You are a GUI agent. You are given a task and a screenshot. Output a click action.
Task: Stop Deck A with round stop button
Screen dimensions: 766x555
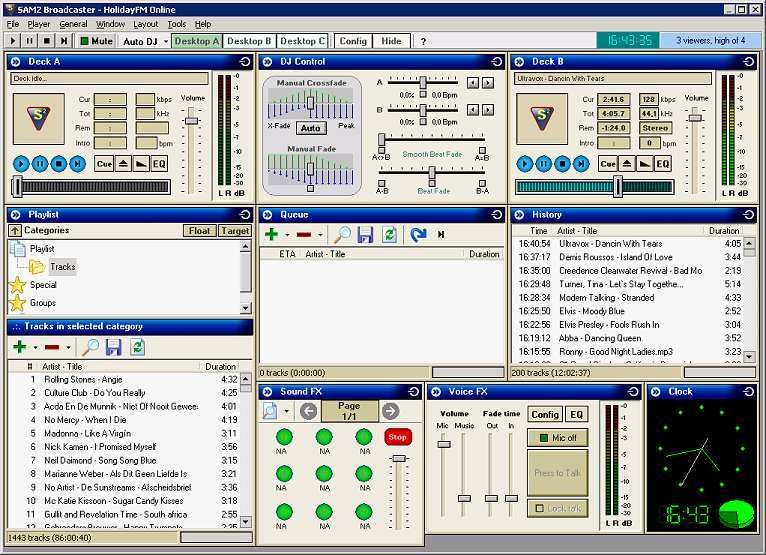point(59,164)
